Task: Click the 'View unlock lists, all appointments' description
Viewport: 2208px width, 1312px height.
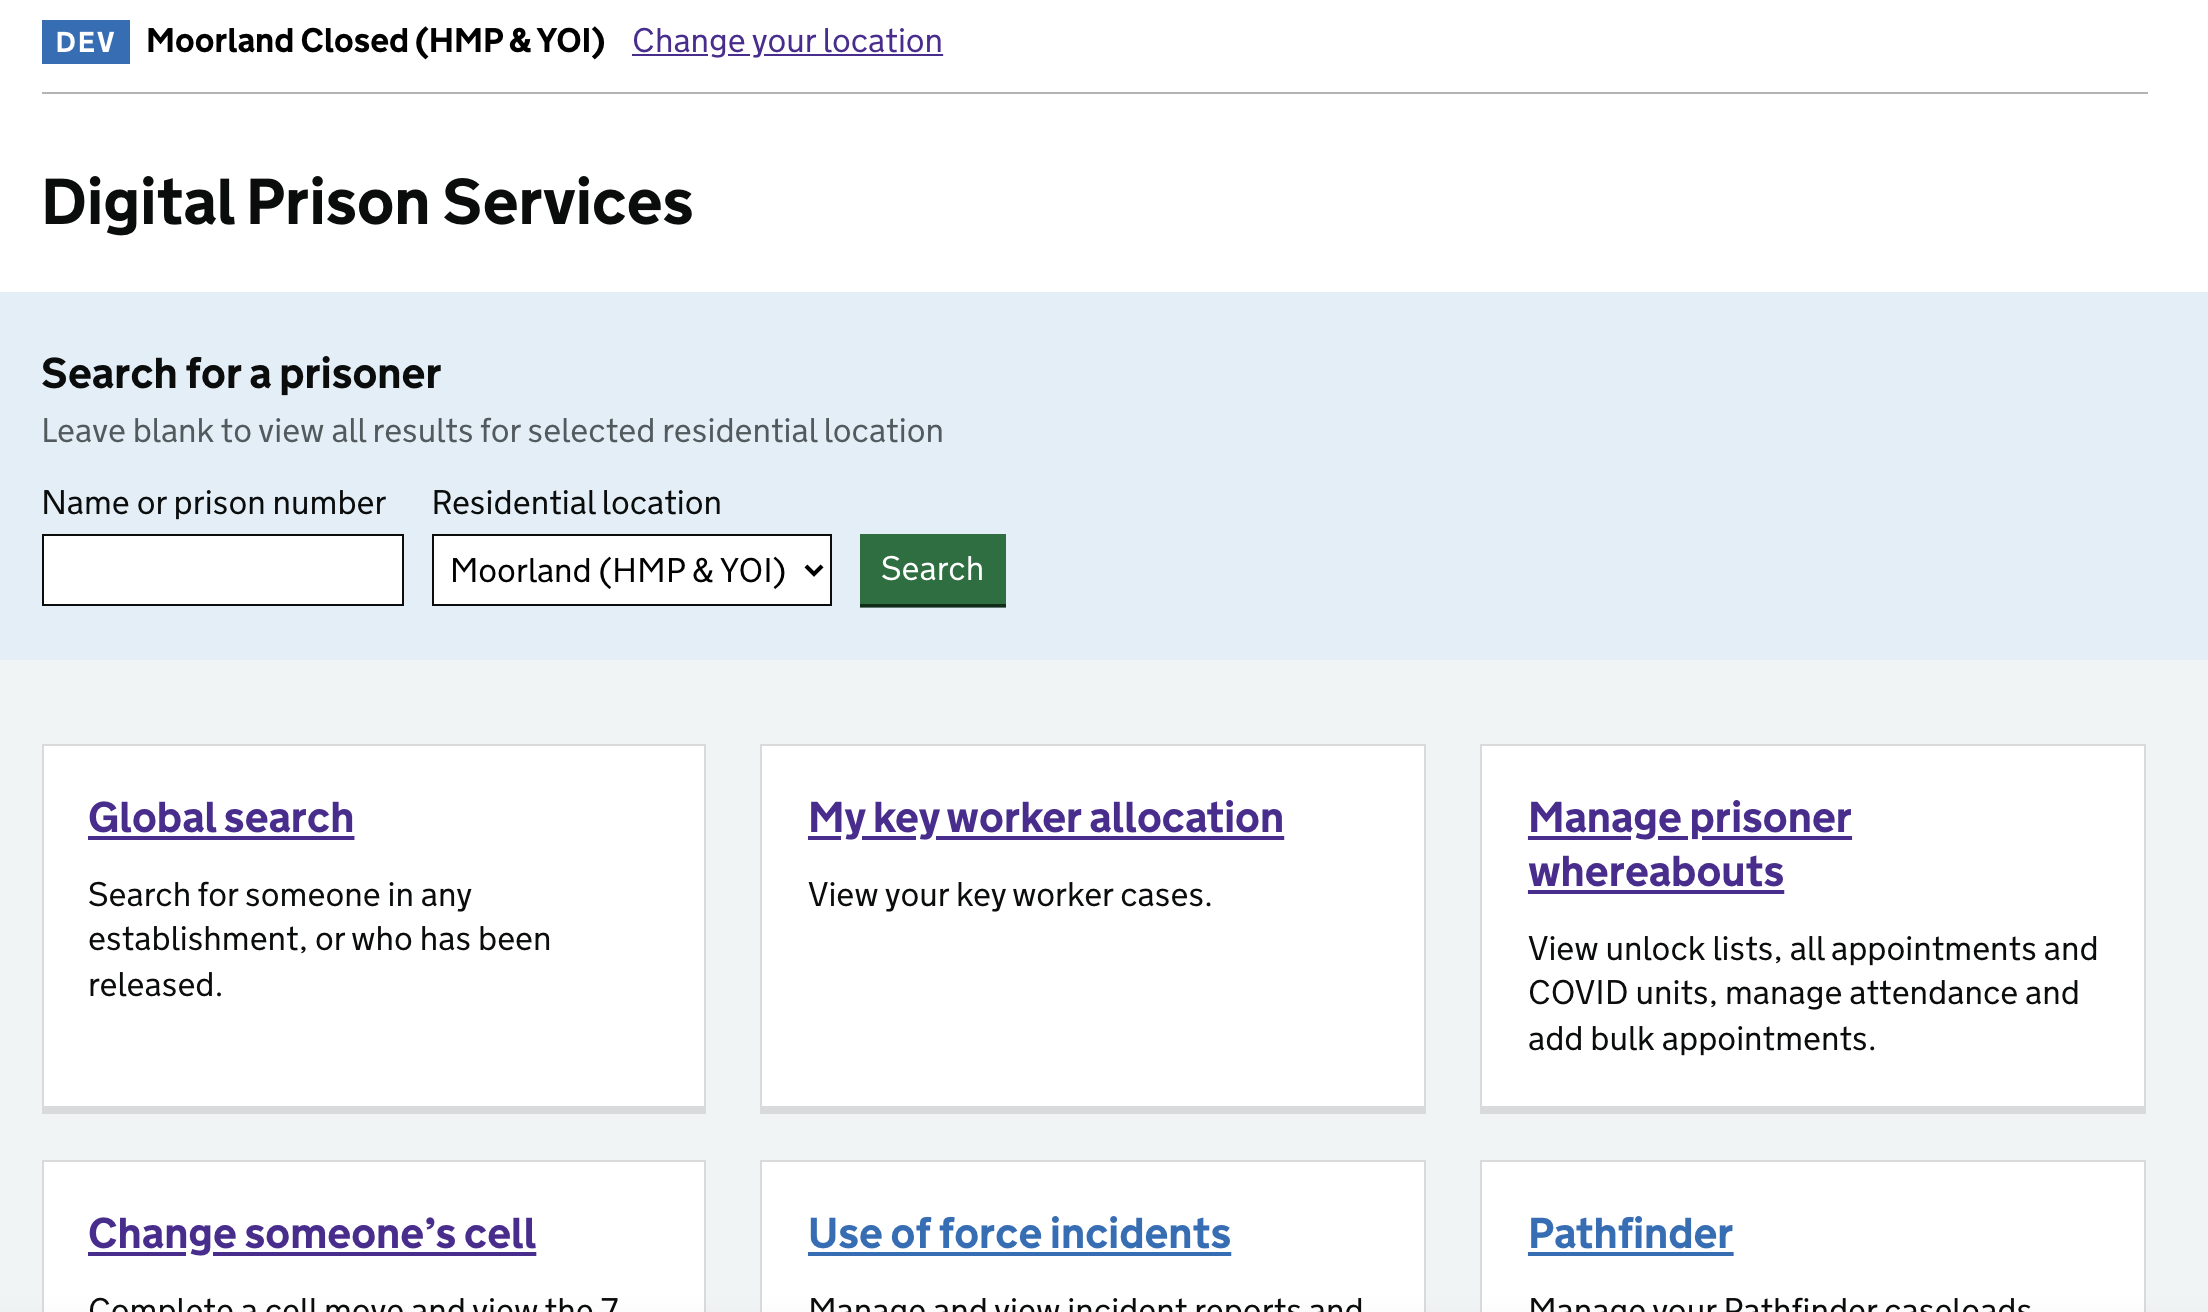Action: 1813,994
